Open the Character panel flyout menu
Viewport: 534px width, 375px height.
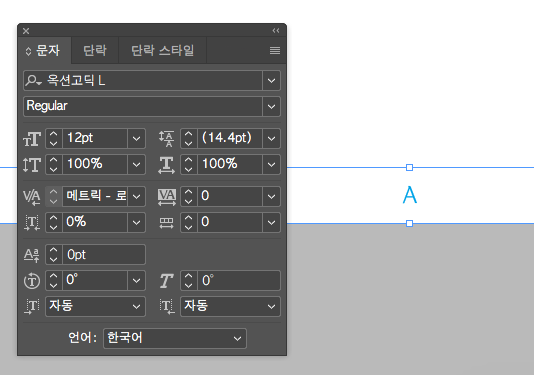click(275, 51)
